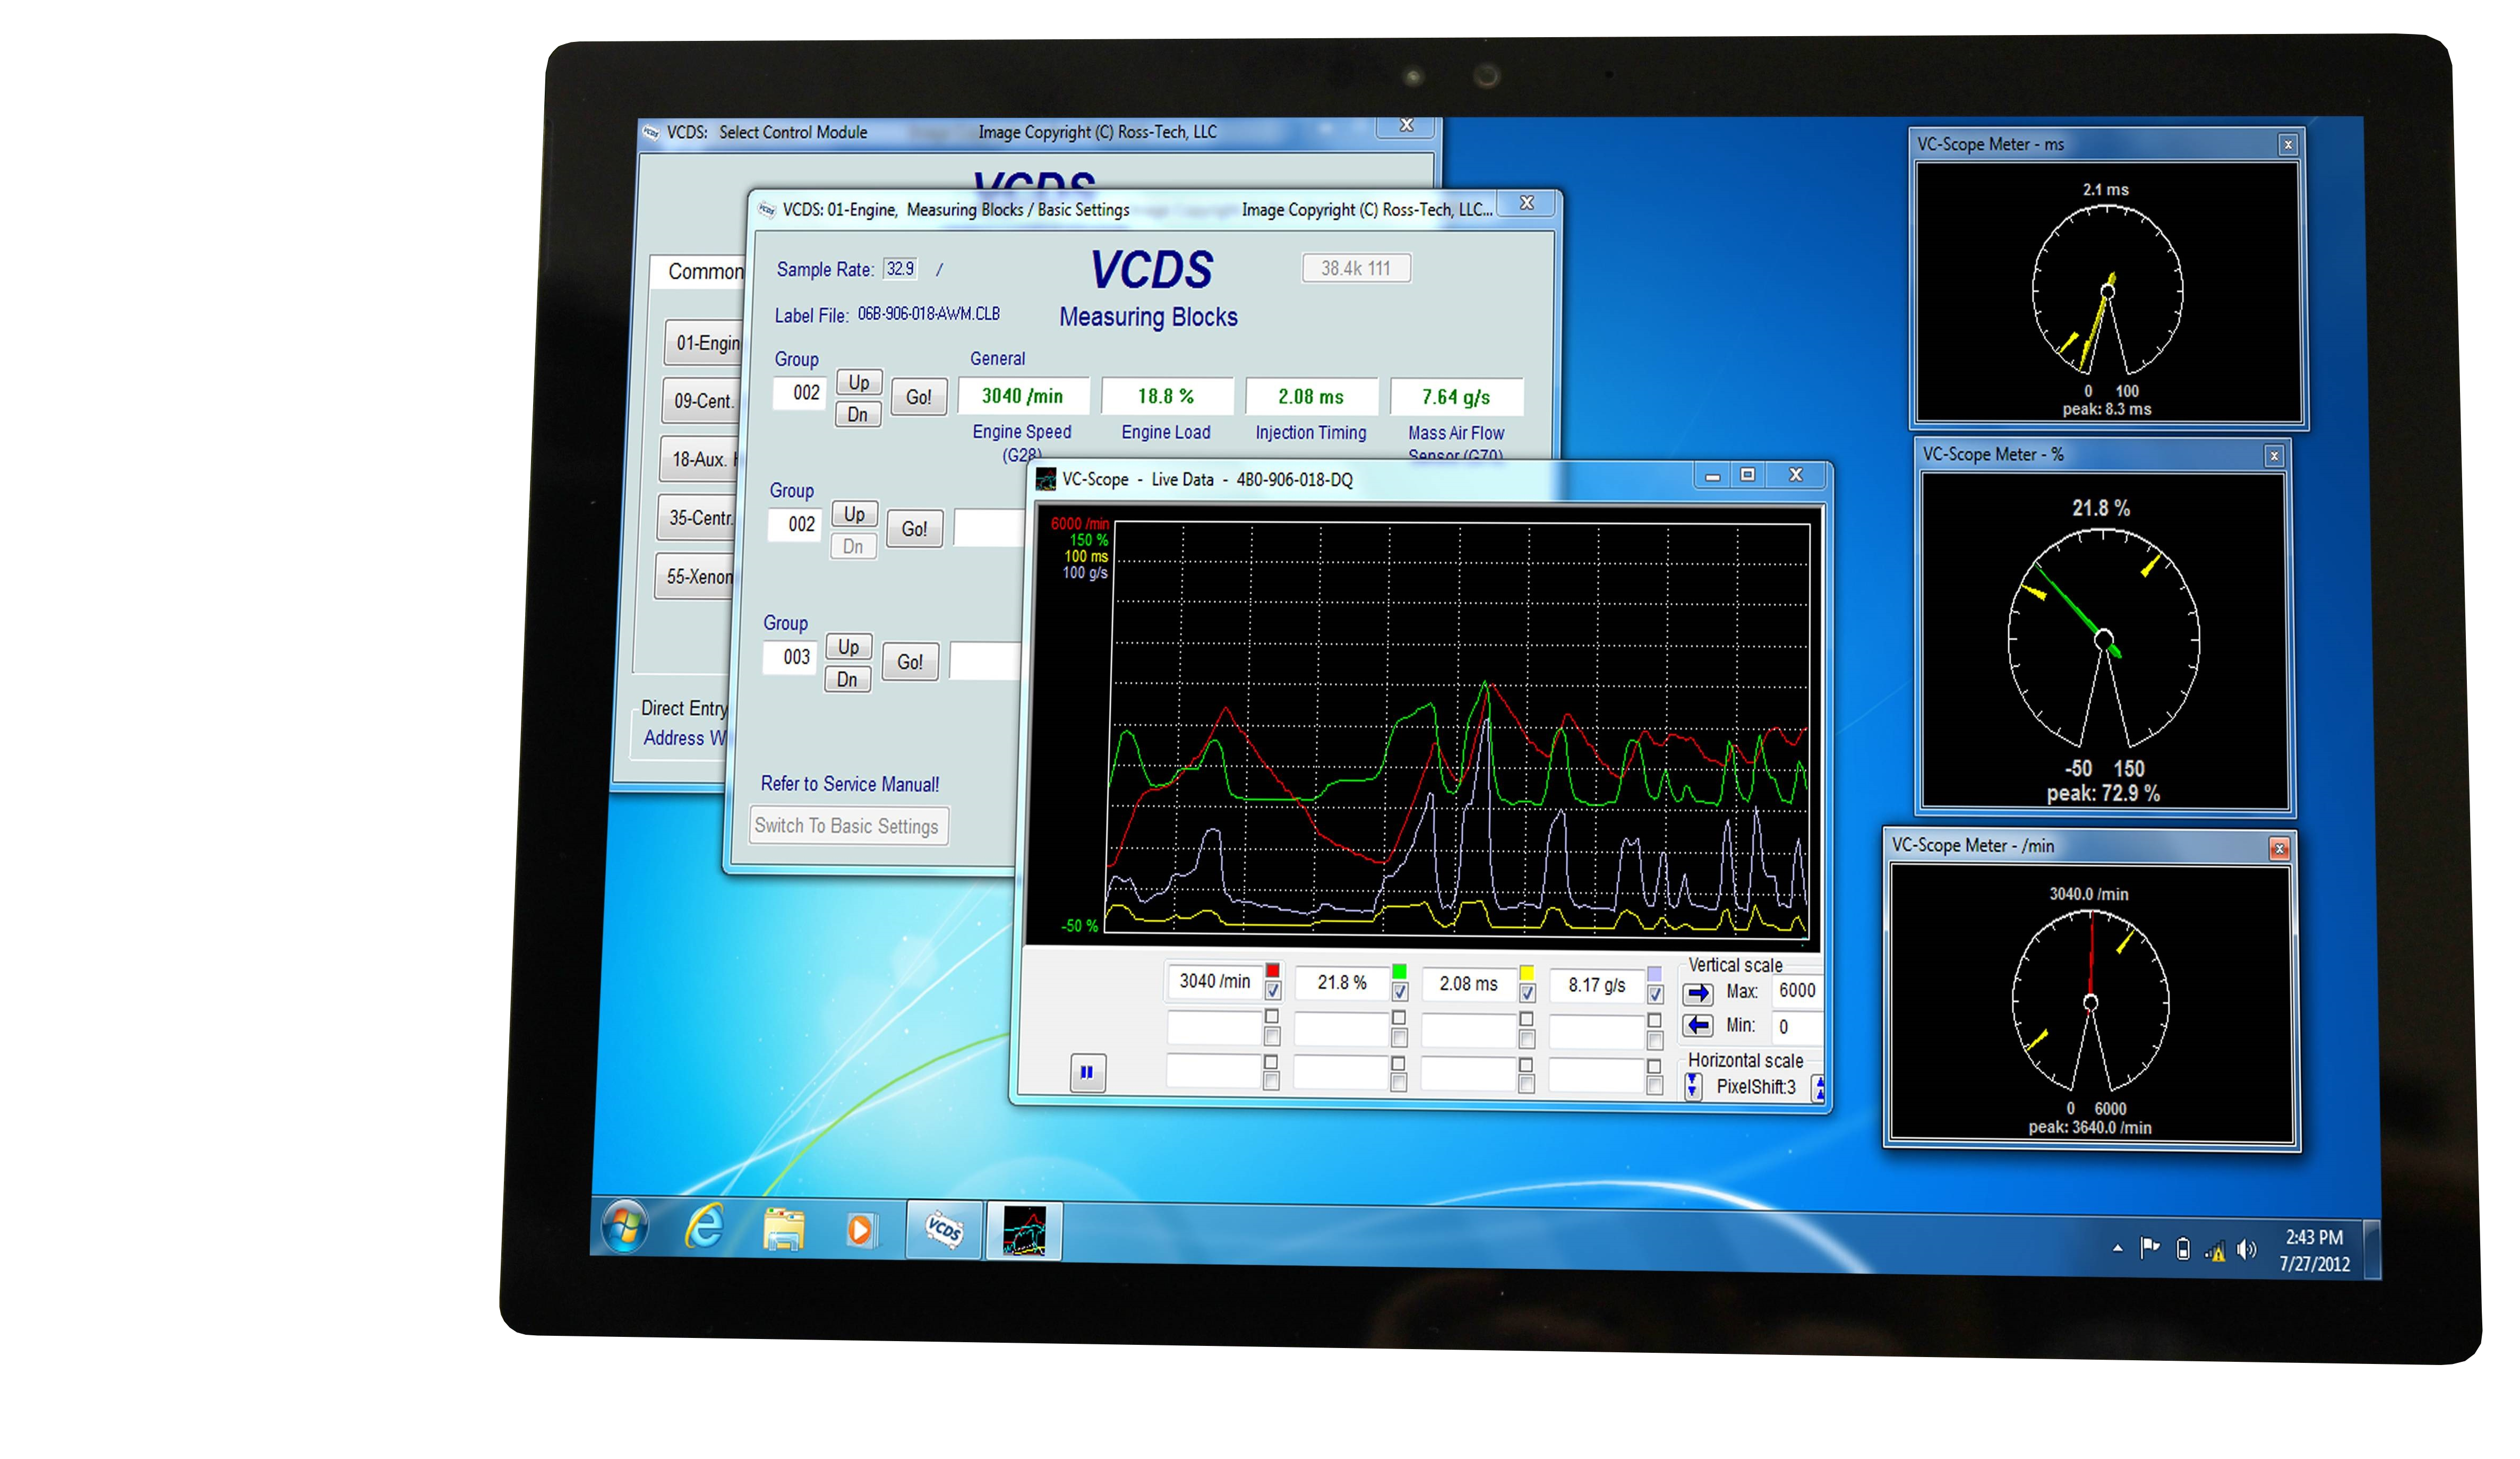Open the network signal tray icon

[2215, 1251]
